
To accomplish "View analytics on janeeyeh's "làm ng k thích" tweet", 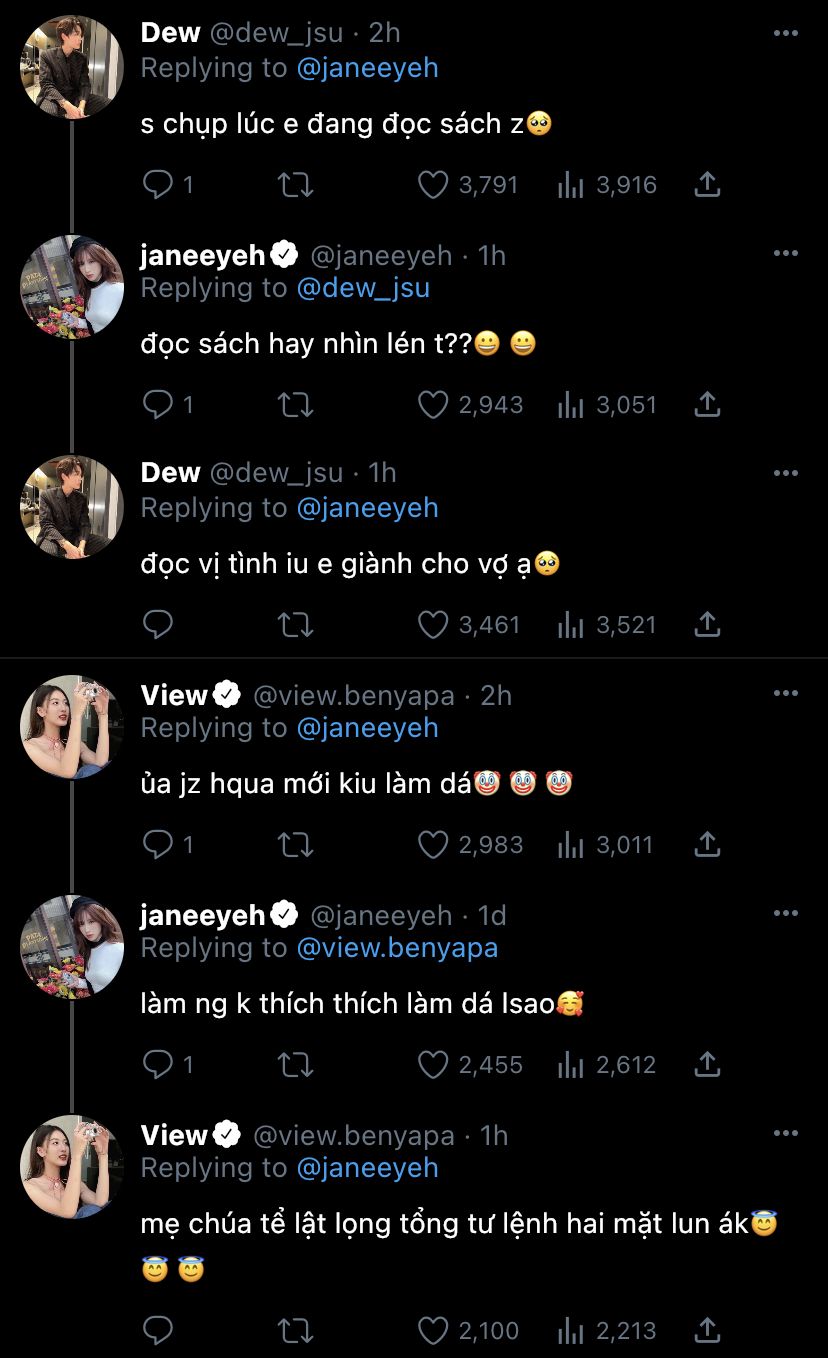I will [x=570, y=1065].
